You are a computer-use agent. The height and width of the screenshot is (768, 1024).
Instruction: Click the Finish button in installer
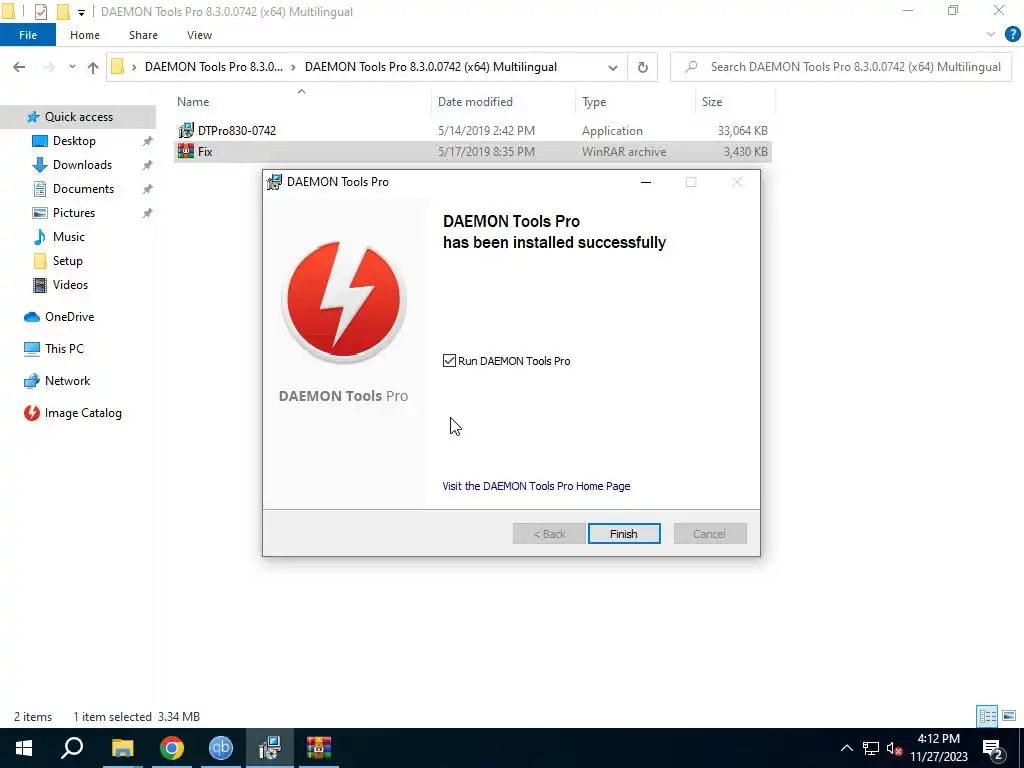(x=624, y=534)
